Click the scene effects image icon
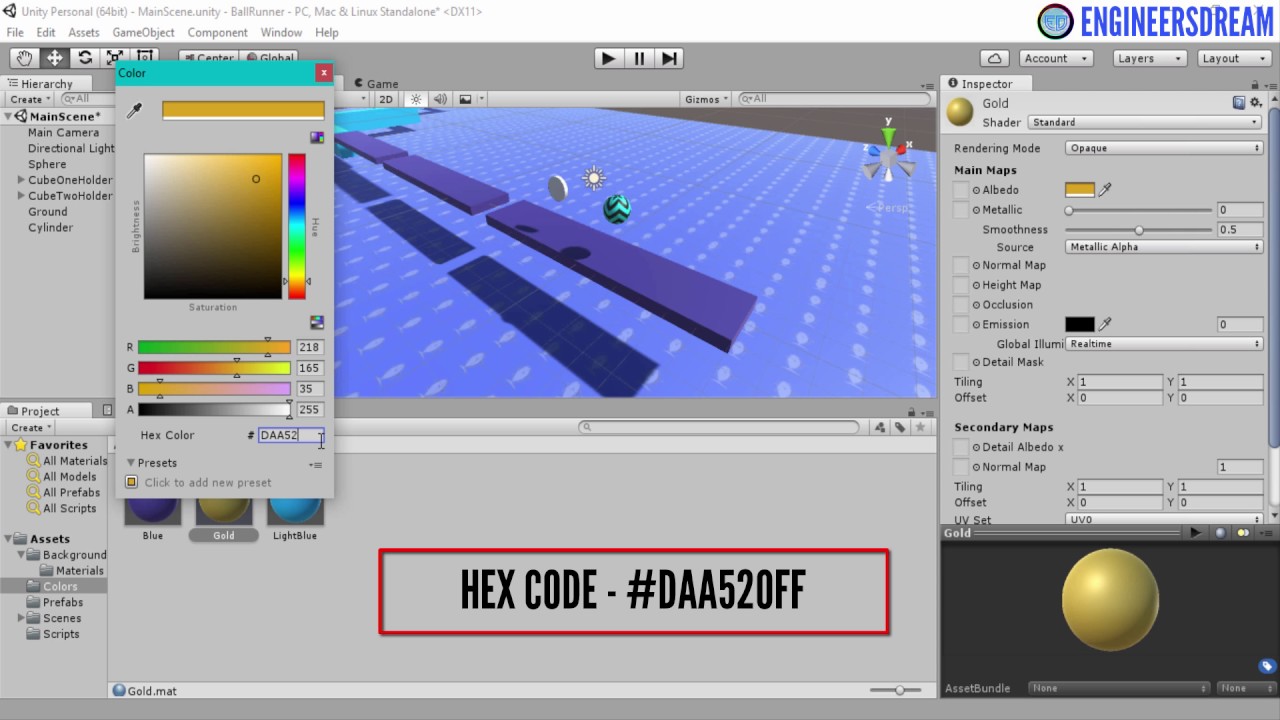Viewport: 1280px width, 720px height. click(x=465, y=99)
